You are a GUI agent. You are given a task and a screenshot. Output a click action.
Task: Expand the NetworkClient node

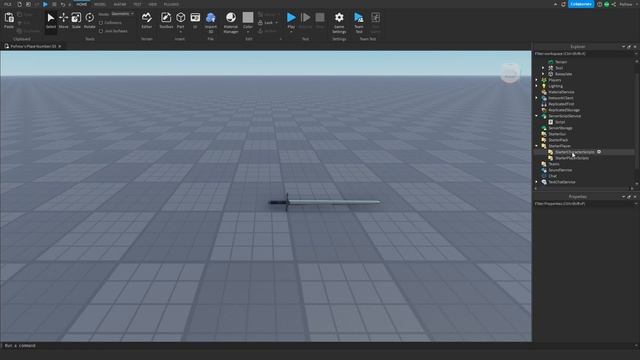(x=537, y=98)
